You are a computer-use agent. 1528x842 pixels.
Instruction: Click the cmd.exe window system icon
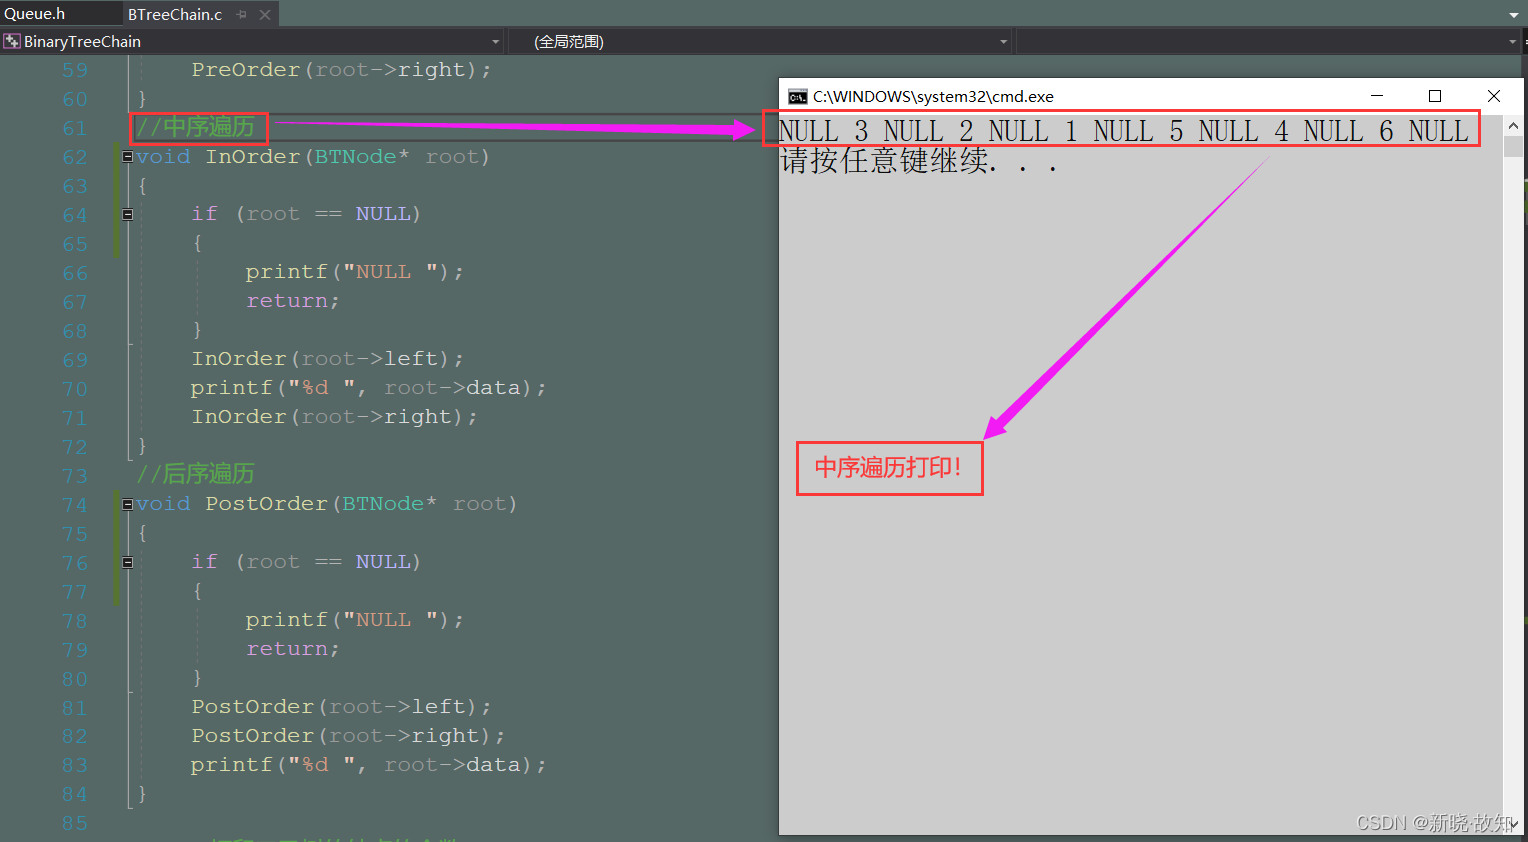click(797, 97)
